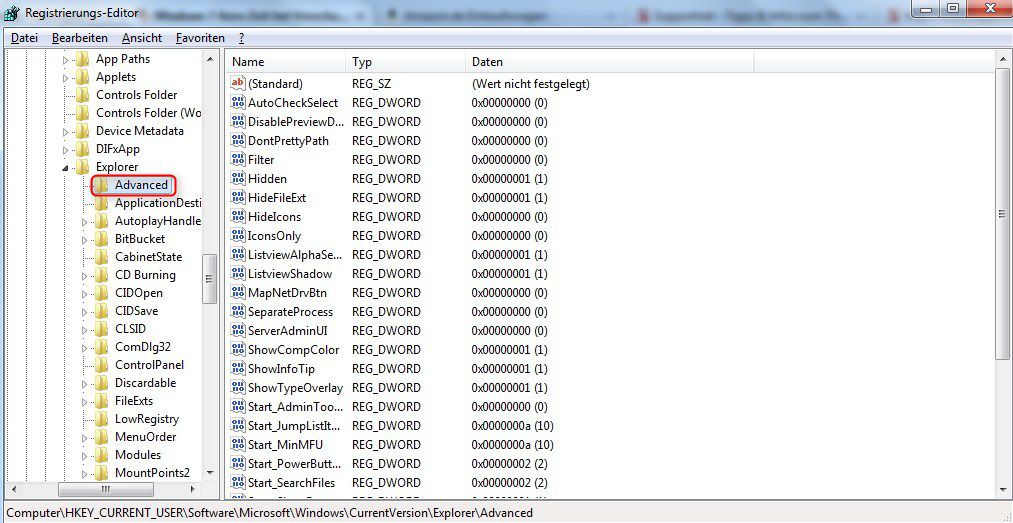Viewport: 1013px width, 523px height.
Task: Click the folder icon for BitBucket key
Action: (101, 239)
